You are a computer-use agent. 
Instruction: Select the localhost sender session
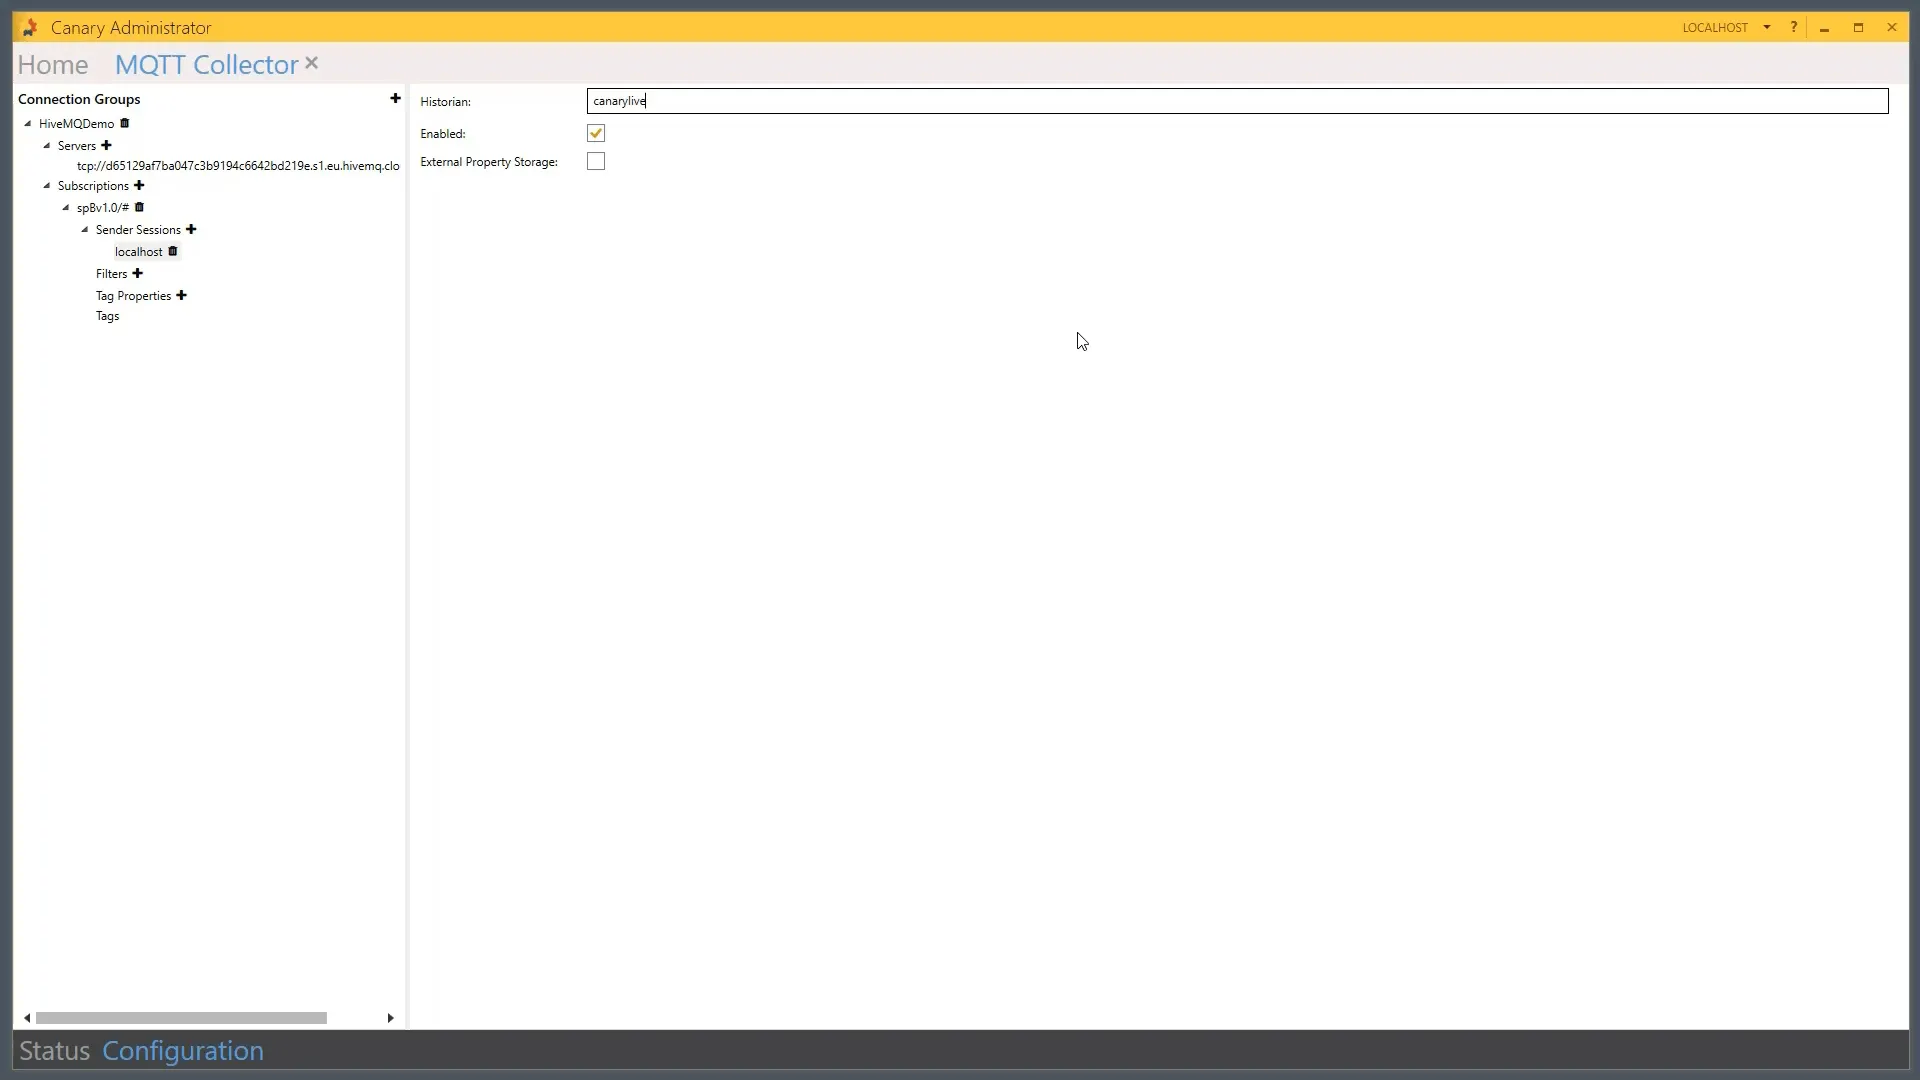tap(138, 252)
